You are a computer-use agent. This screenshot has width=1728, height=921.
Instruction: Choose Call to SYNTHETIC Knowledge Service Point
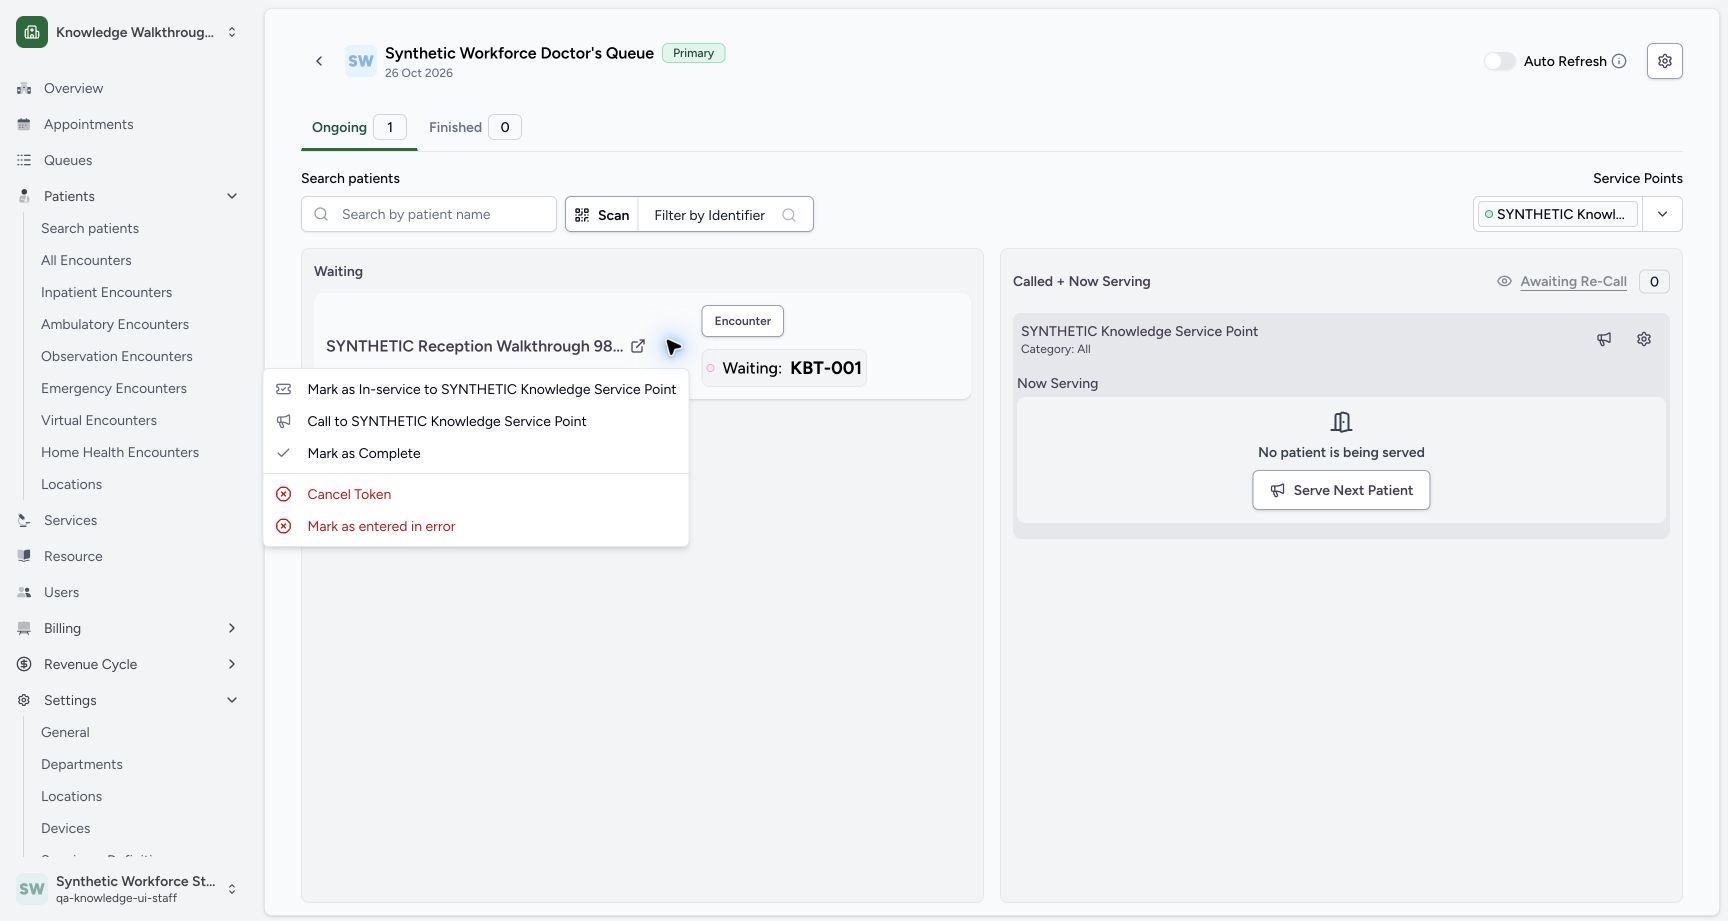click(476, 421)
